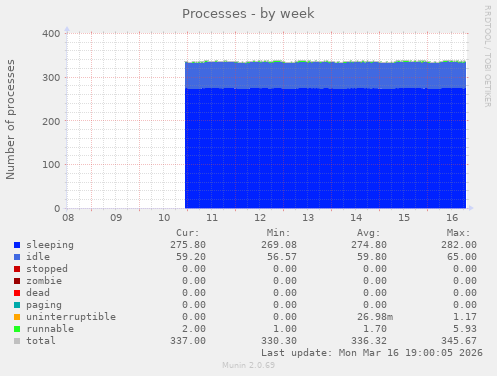Screen dimensions: 497x376
Task: Click the 'idle' legend label
Action: 38,257
